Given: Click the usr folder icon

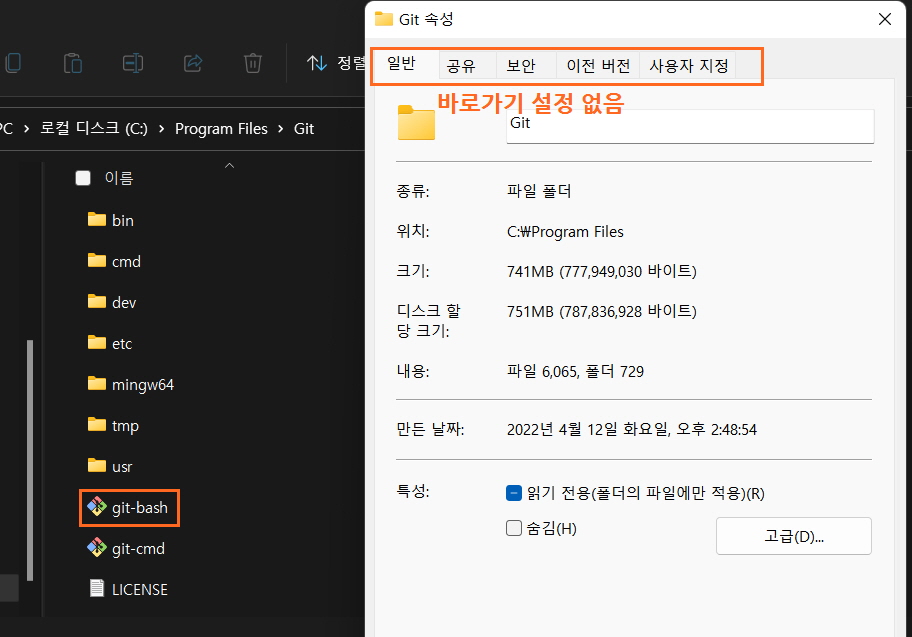Looking at the screenshot, I should pyautogui.click(x=97, y=465).
